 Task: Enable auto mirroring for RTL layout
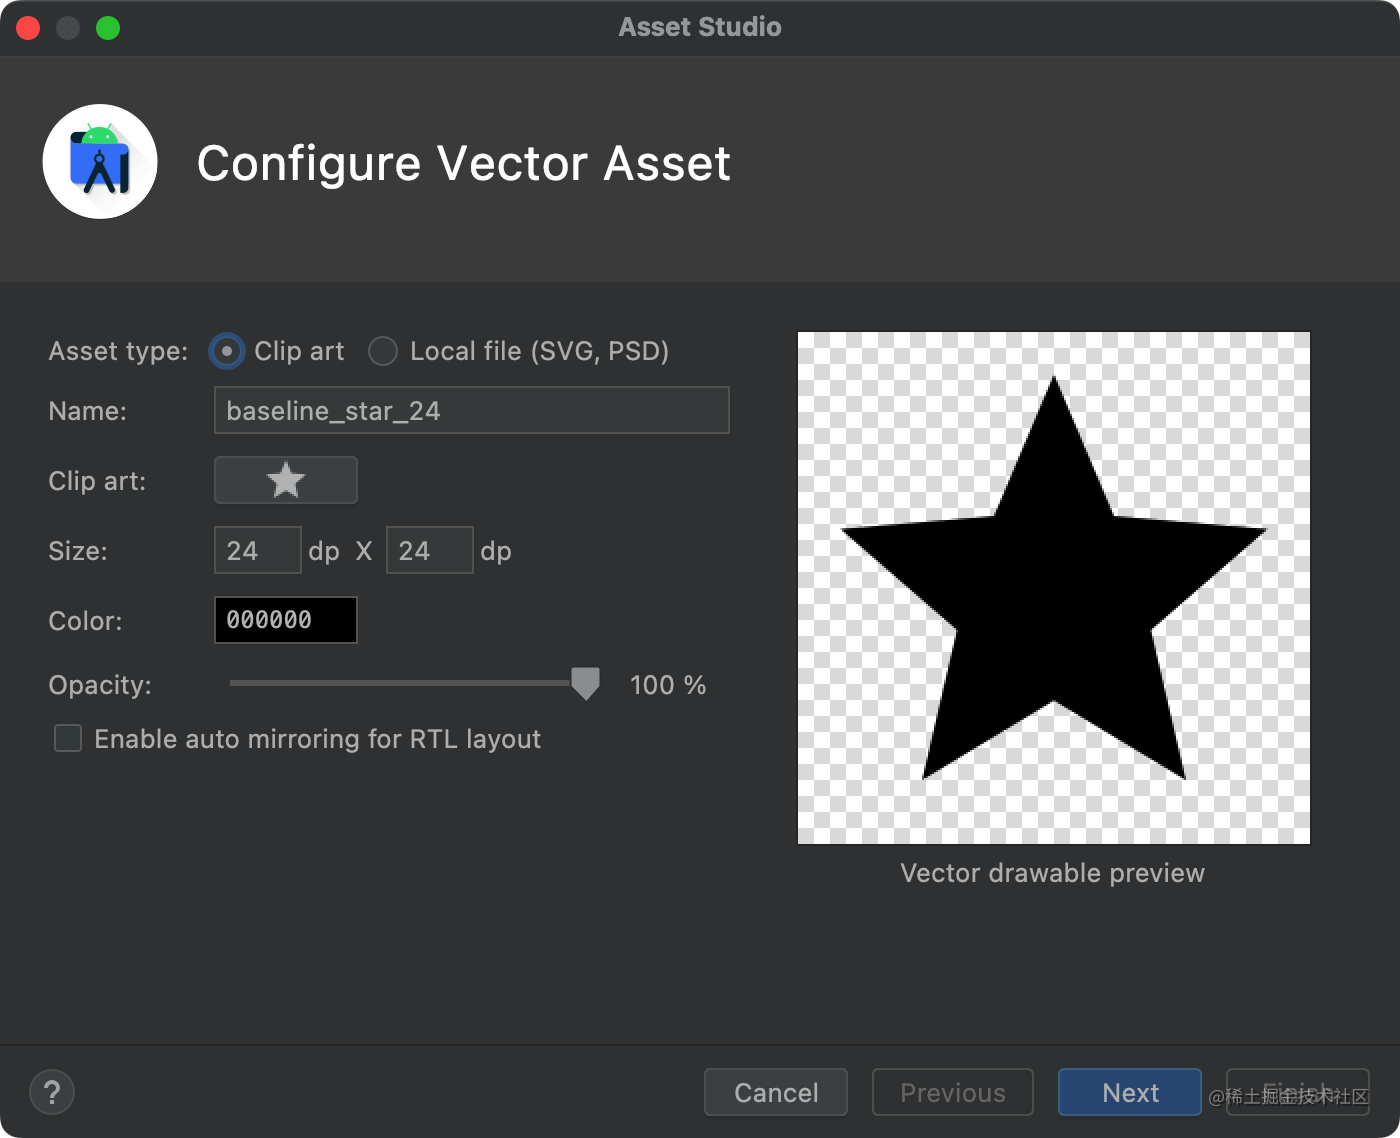pos(68,739)
